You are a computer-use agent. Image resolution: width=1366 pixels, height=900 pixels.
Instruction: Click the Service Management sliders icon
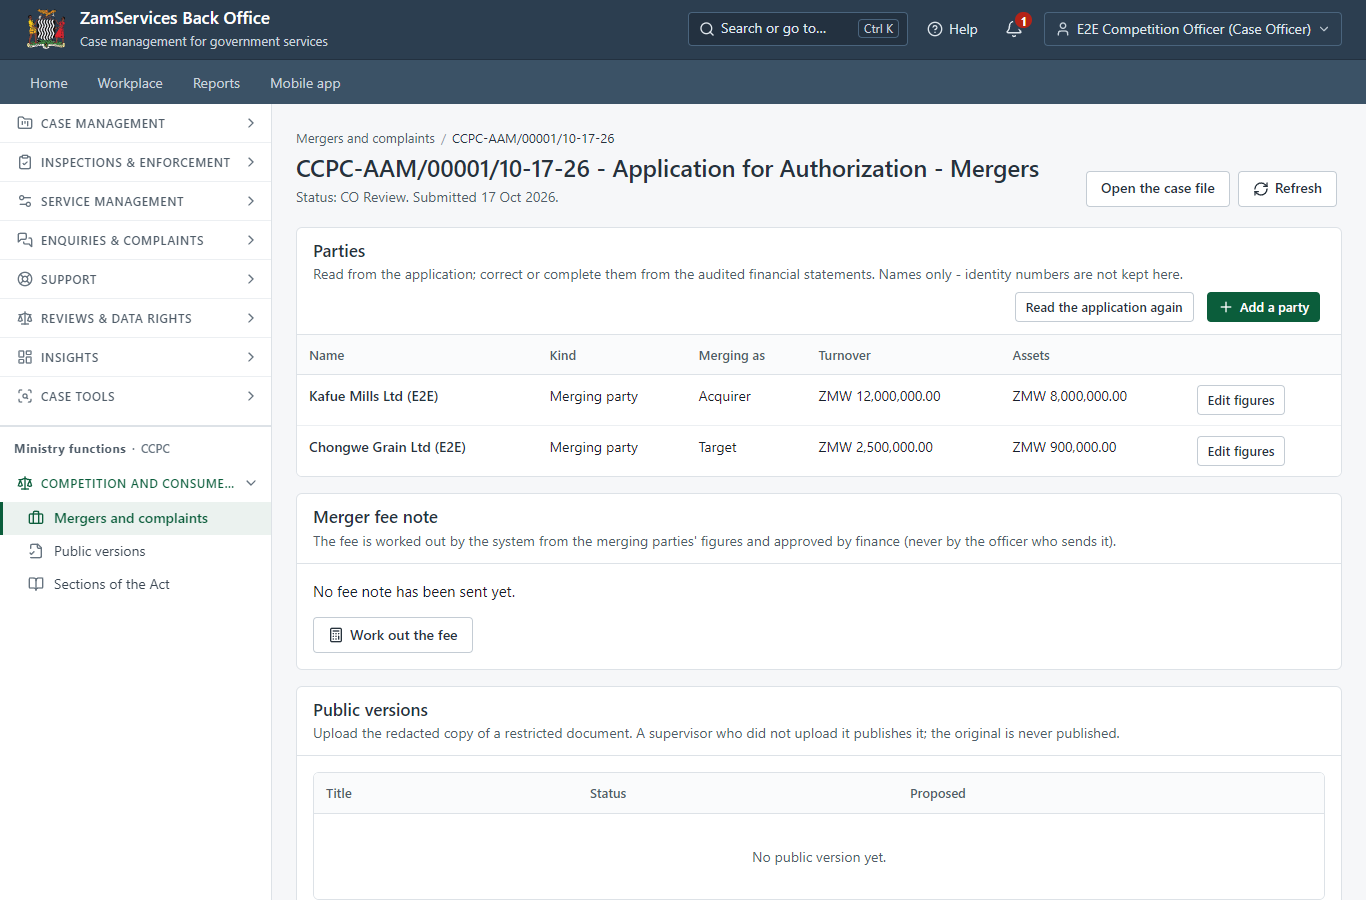click(x=25, y=201)
